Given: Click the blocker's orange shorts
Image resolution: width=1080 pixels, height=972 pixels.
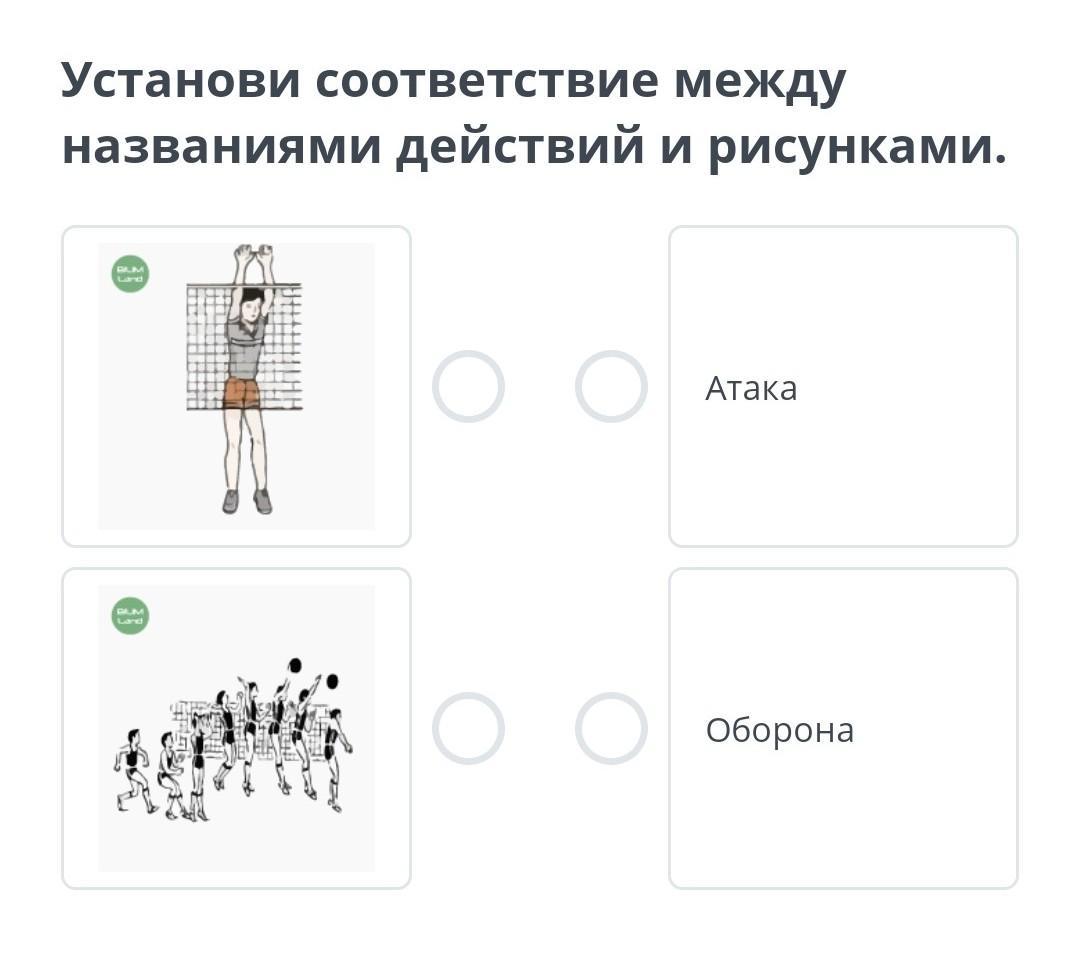Looking at the screenshot, I should click(x=242, y=393).
